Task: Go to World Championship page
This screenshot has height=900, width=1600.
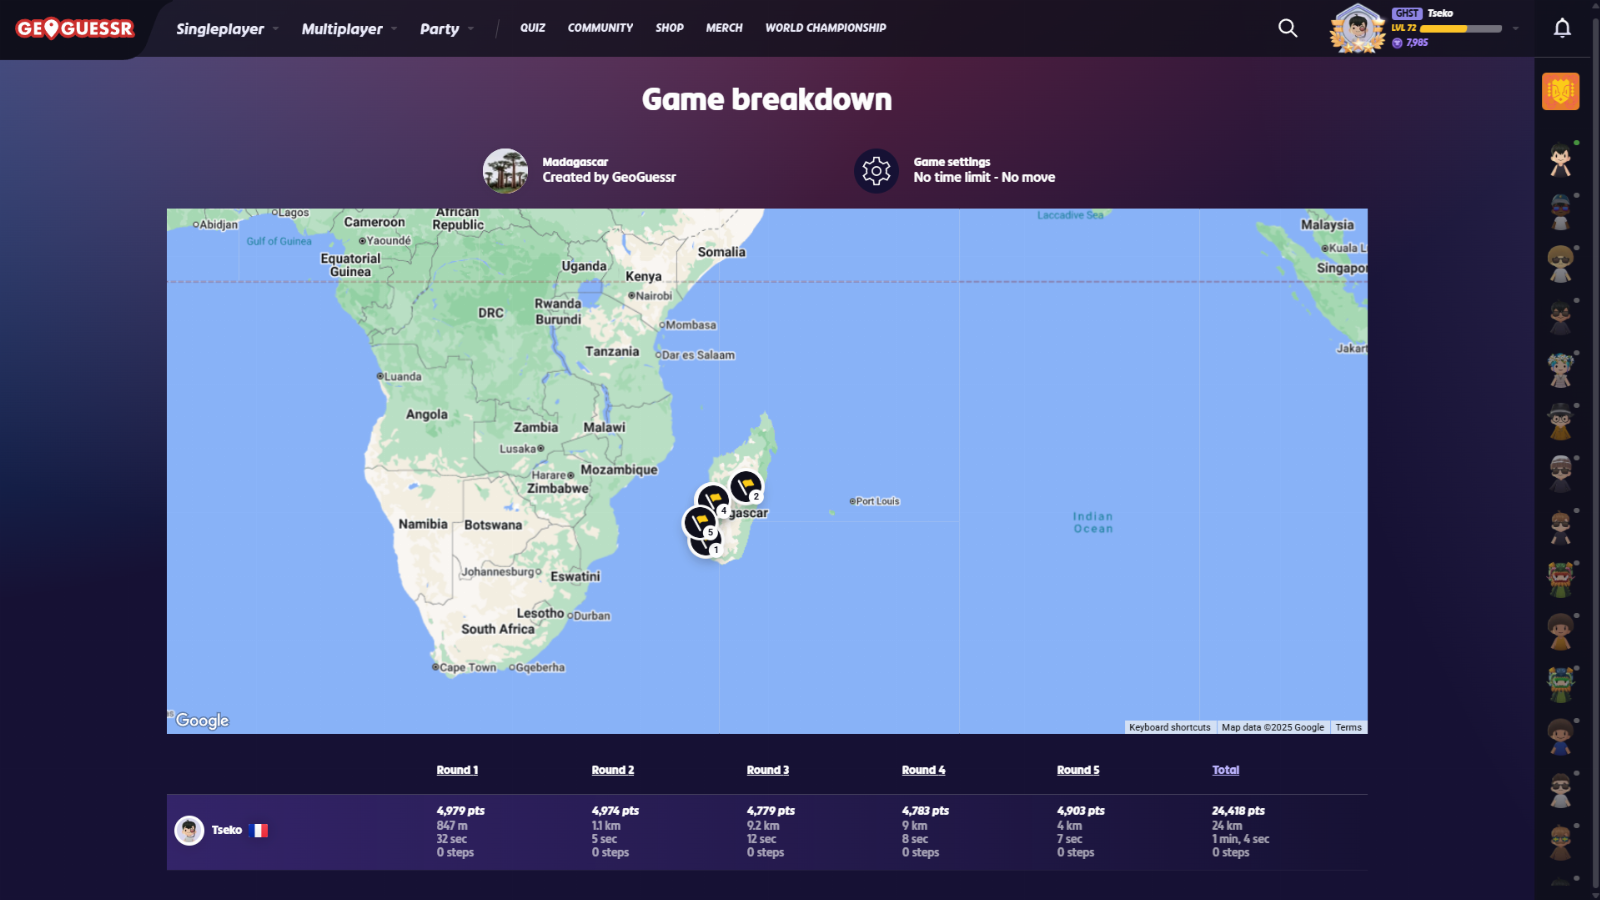Action: tap(825, 28)
